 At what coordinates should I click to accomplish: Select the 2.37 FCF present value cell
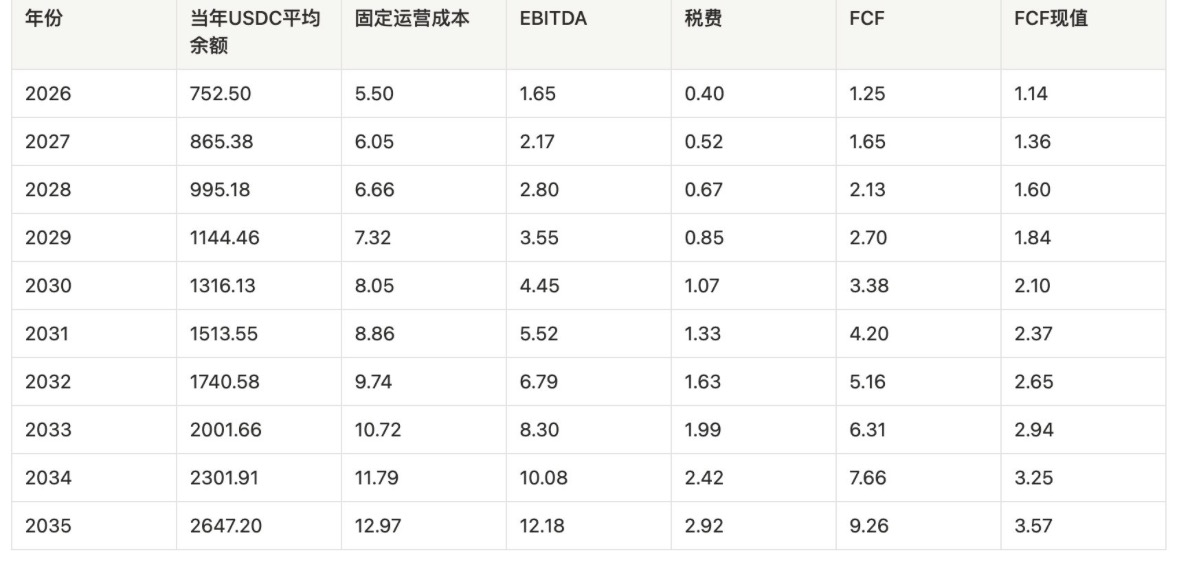[1033, 334]
